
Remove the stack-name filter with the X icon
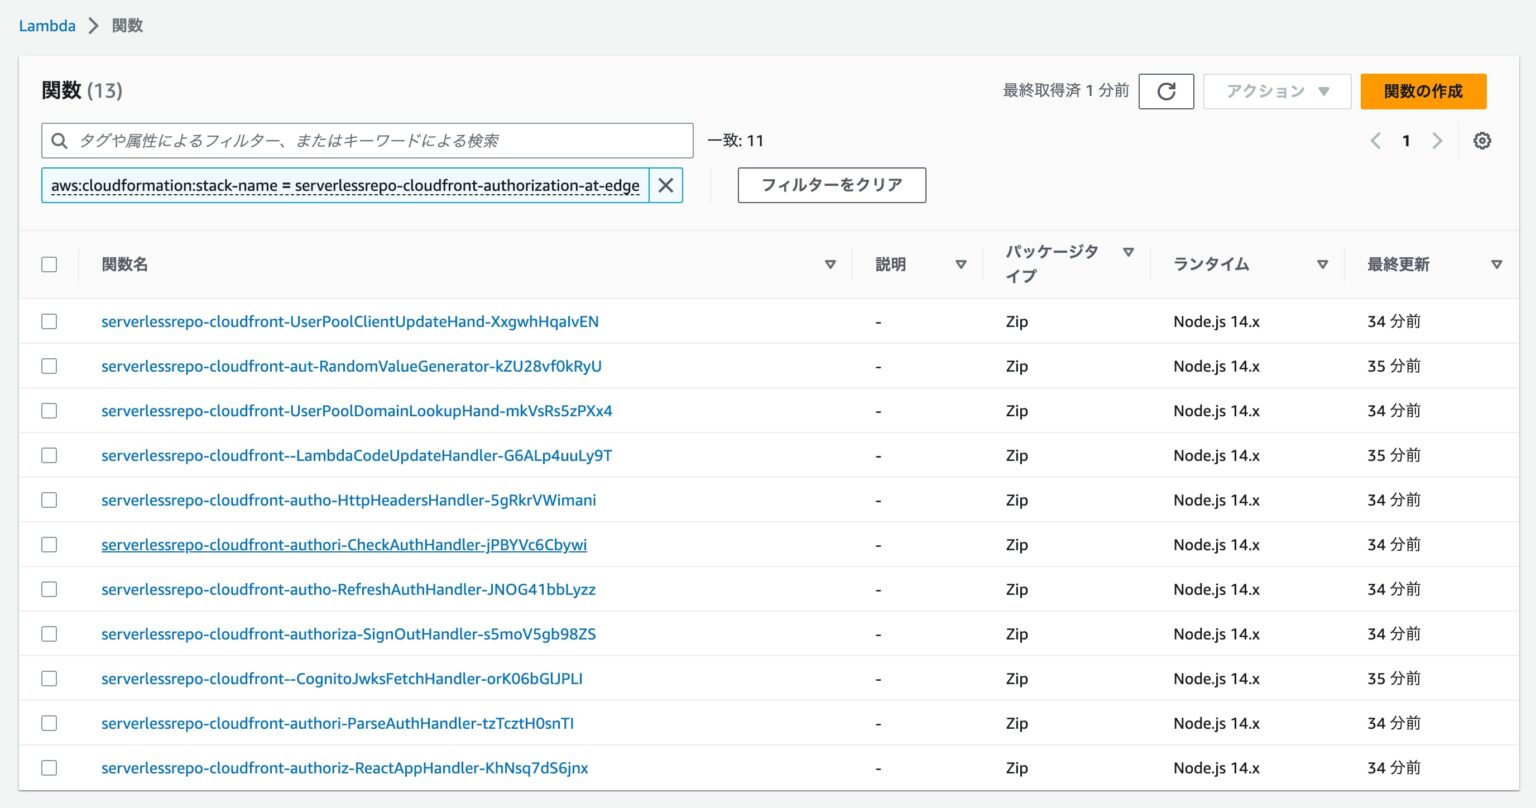tap(664, 185)
